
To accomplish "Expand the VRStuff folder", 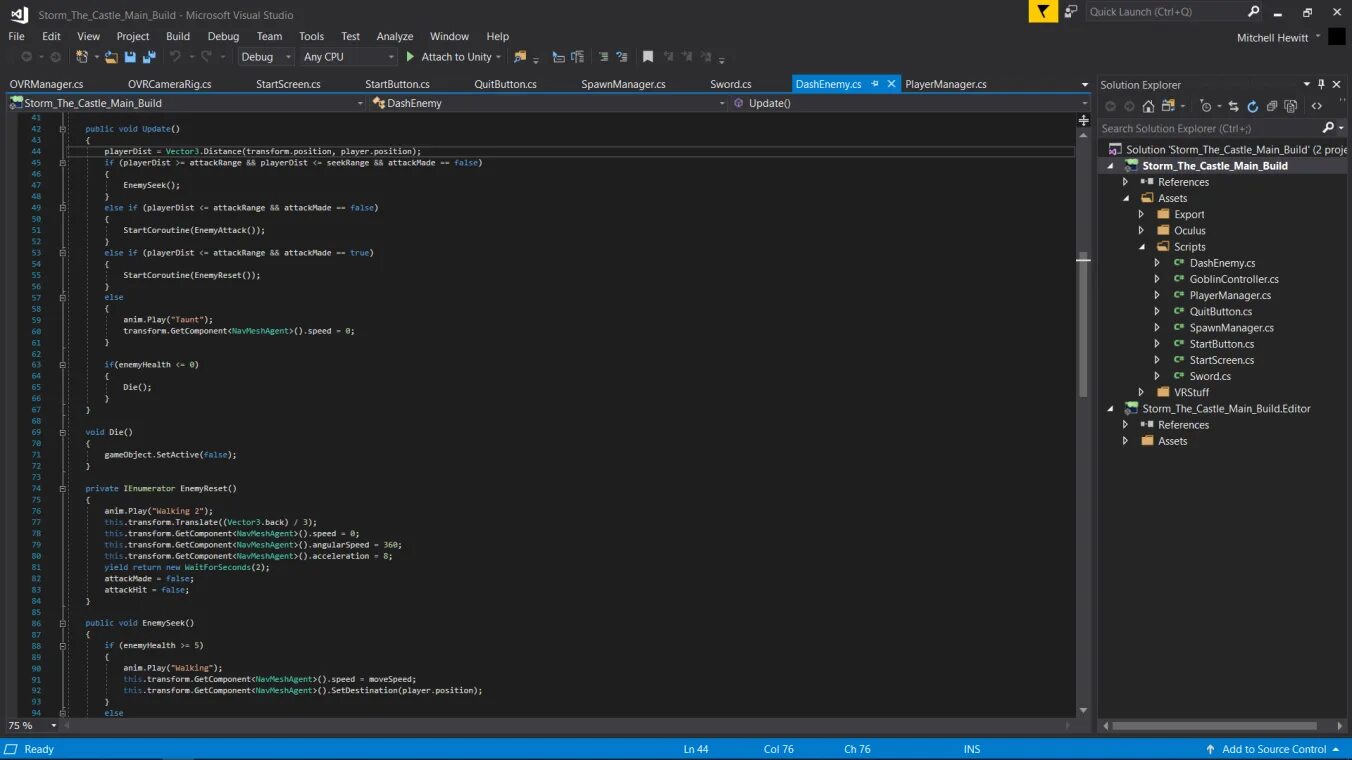I will (1142, 393).
